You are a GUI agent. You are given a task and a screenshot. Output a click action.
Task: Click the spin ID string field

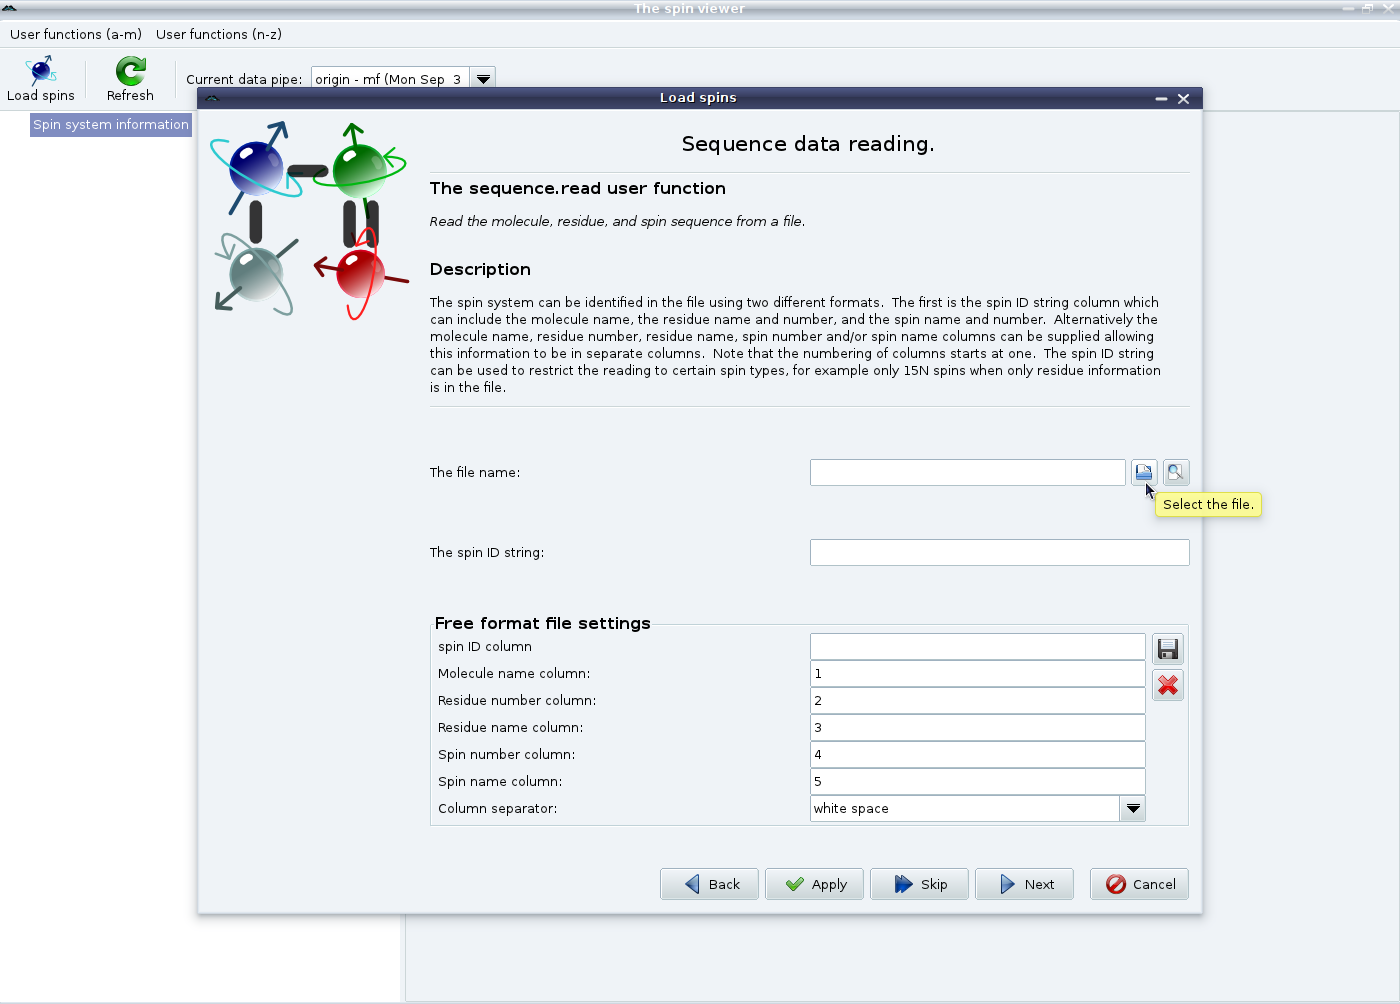[999, 552]
